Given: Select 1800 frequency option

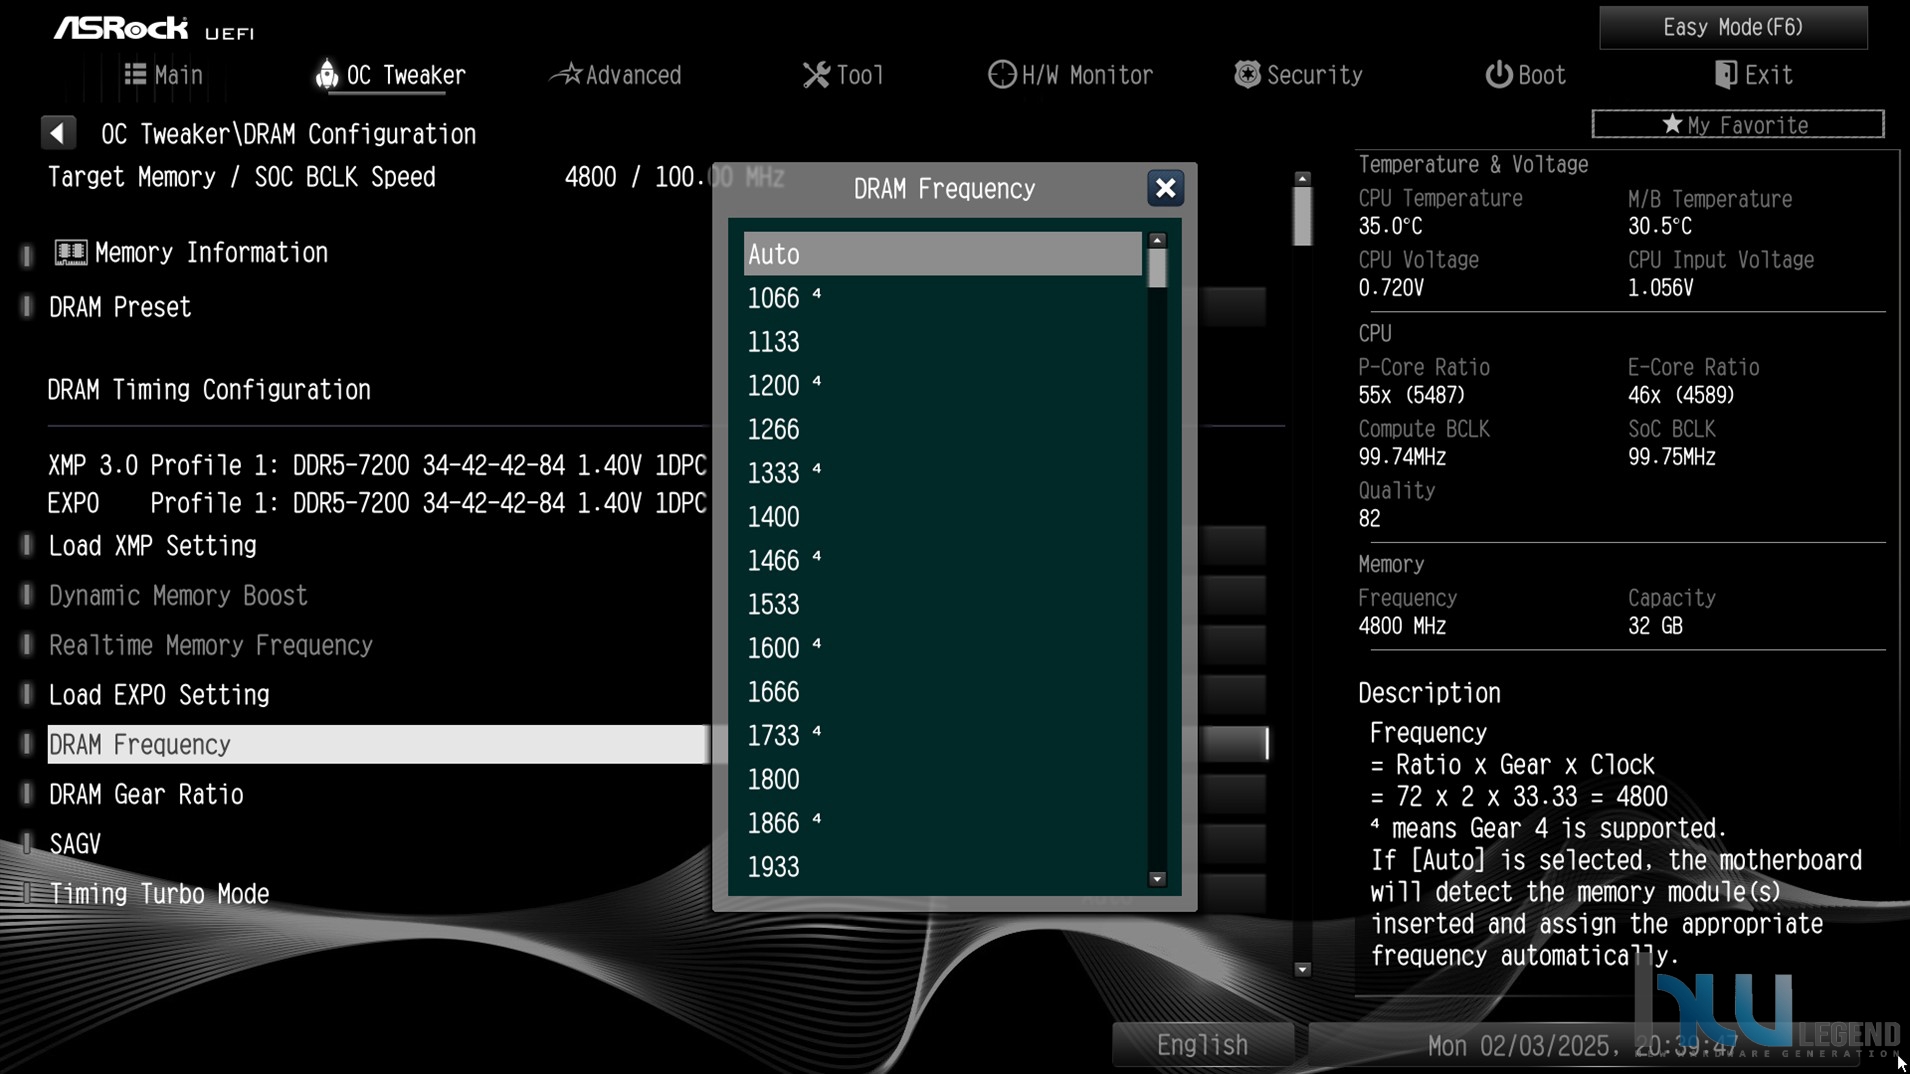Looking at the screenshot, I should [942, 779].
